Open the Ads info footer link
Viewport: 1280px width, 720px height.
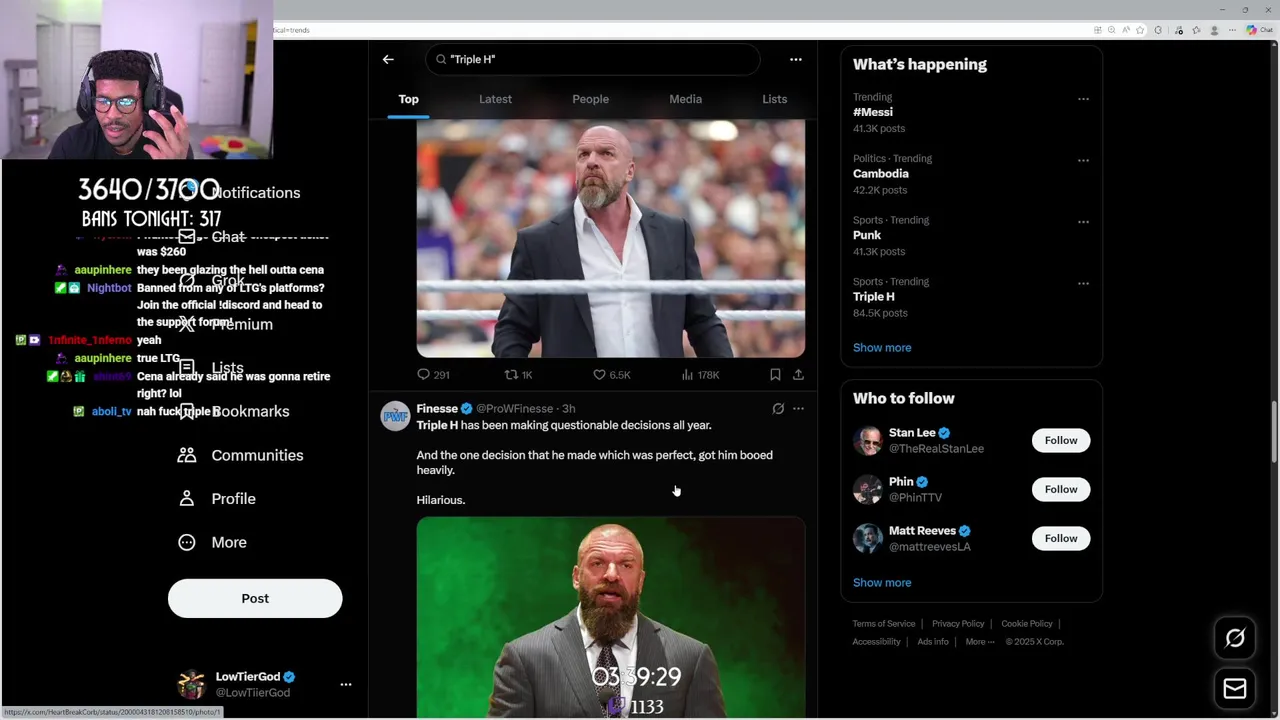pyautogui.click(x=933, y=642)
